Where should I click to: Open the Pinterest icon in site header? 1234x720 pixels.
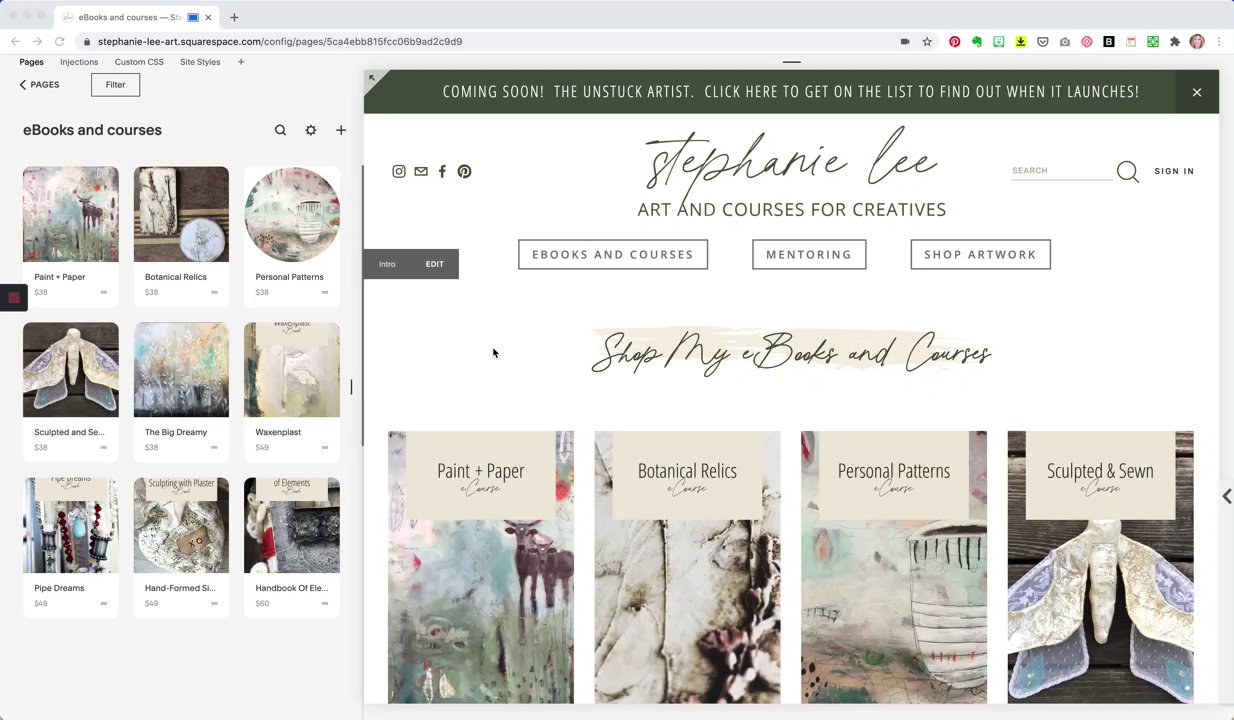tap(464, 171)
